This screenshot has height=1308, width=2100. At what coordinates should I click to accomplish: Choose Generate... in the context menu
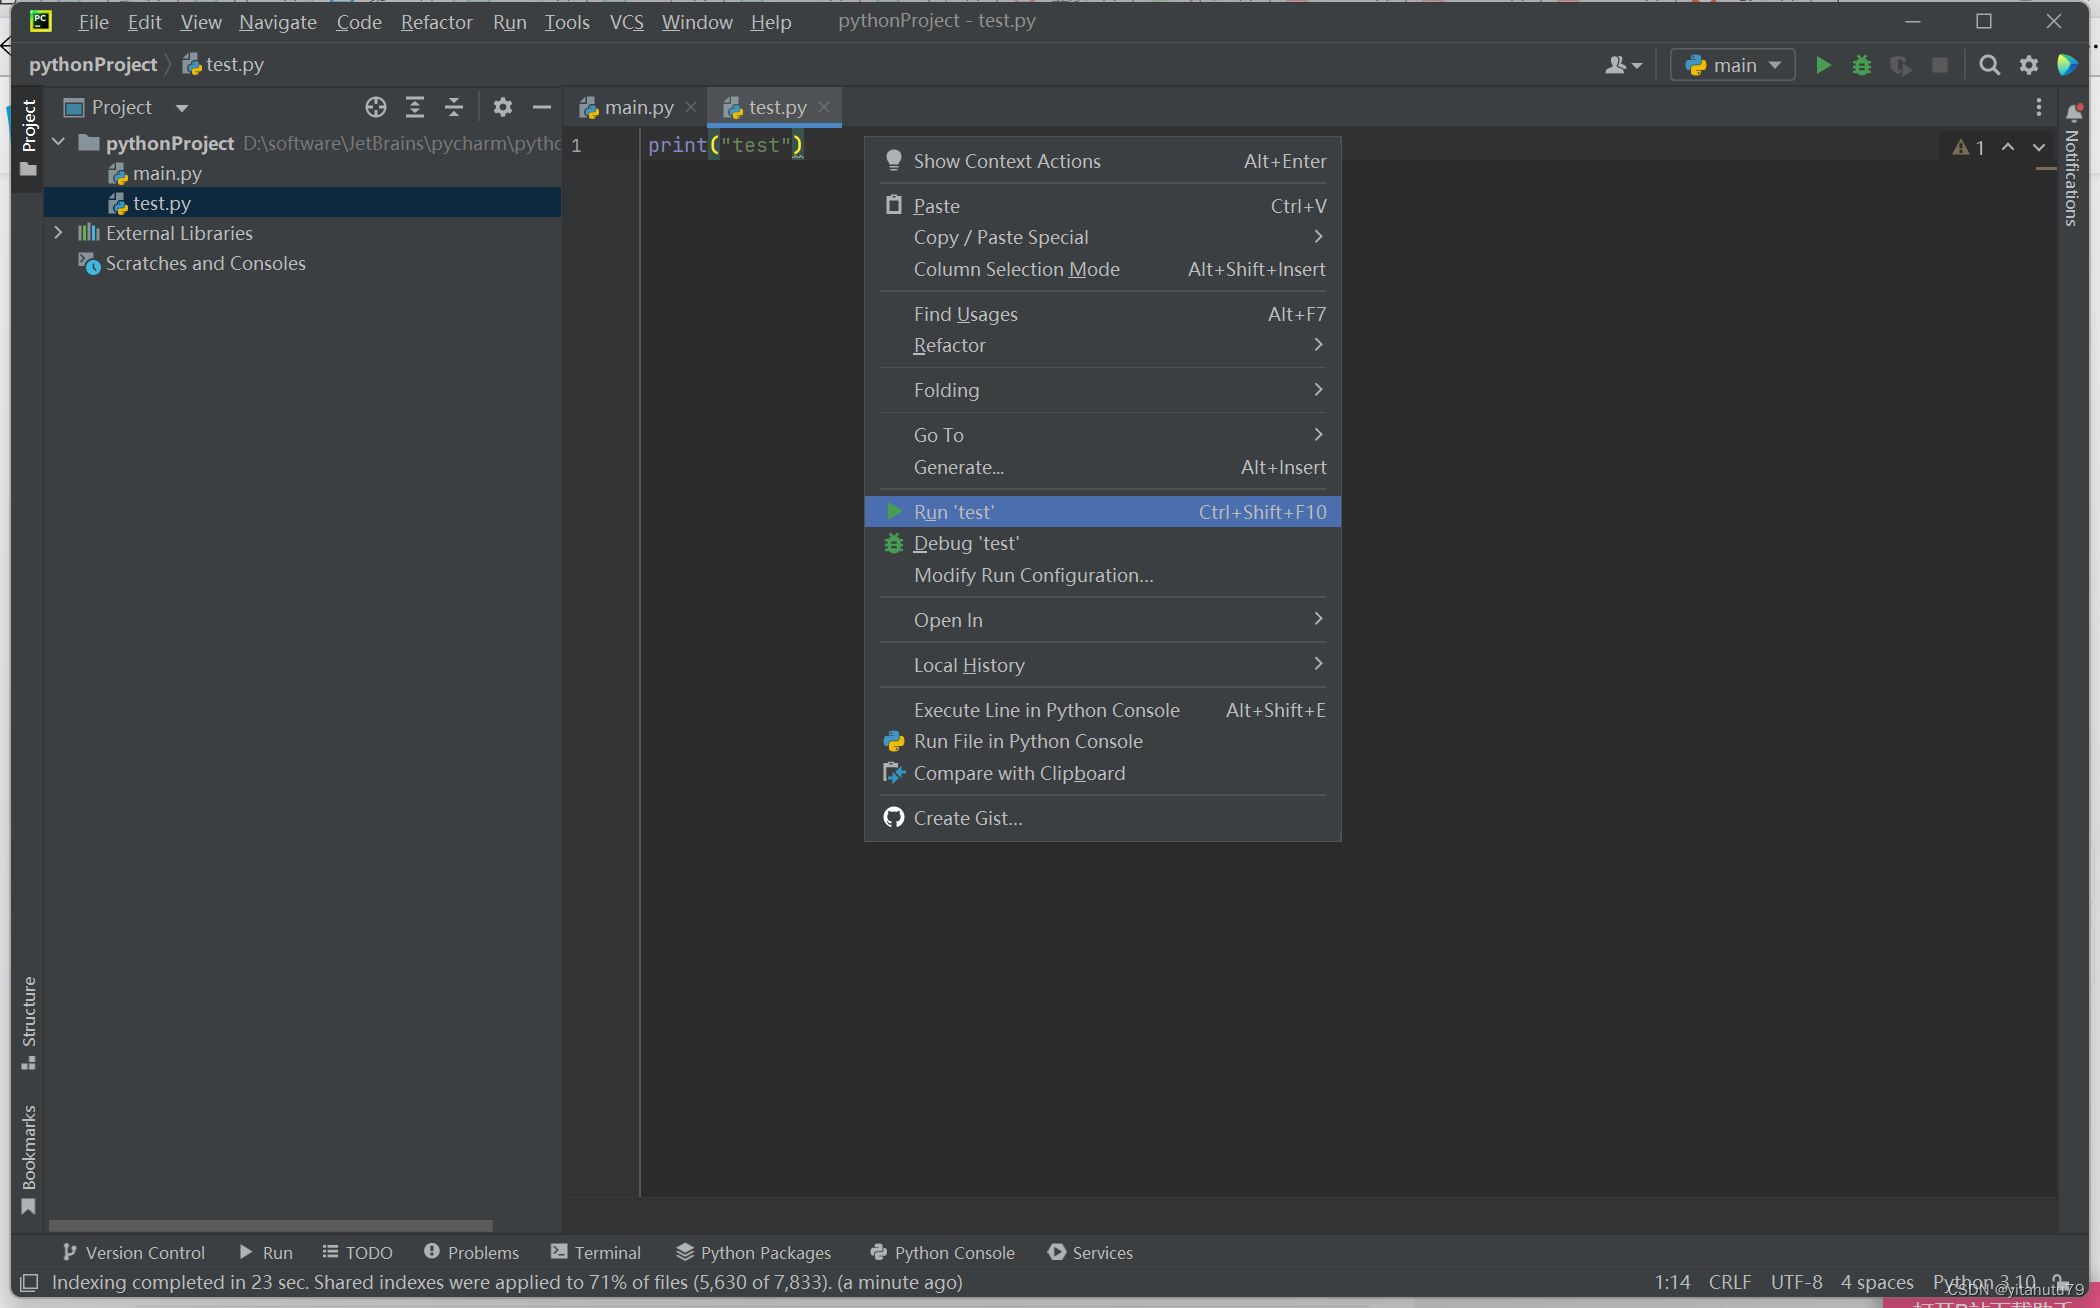(x=1102, y=467)
